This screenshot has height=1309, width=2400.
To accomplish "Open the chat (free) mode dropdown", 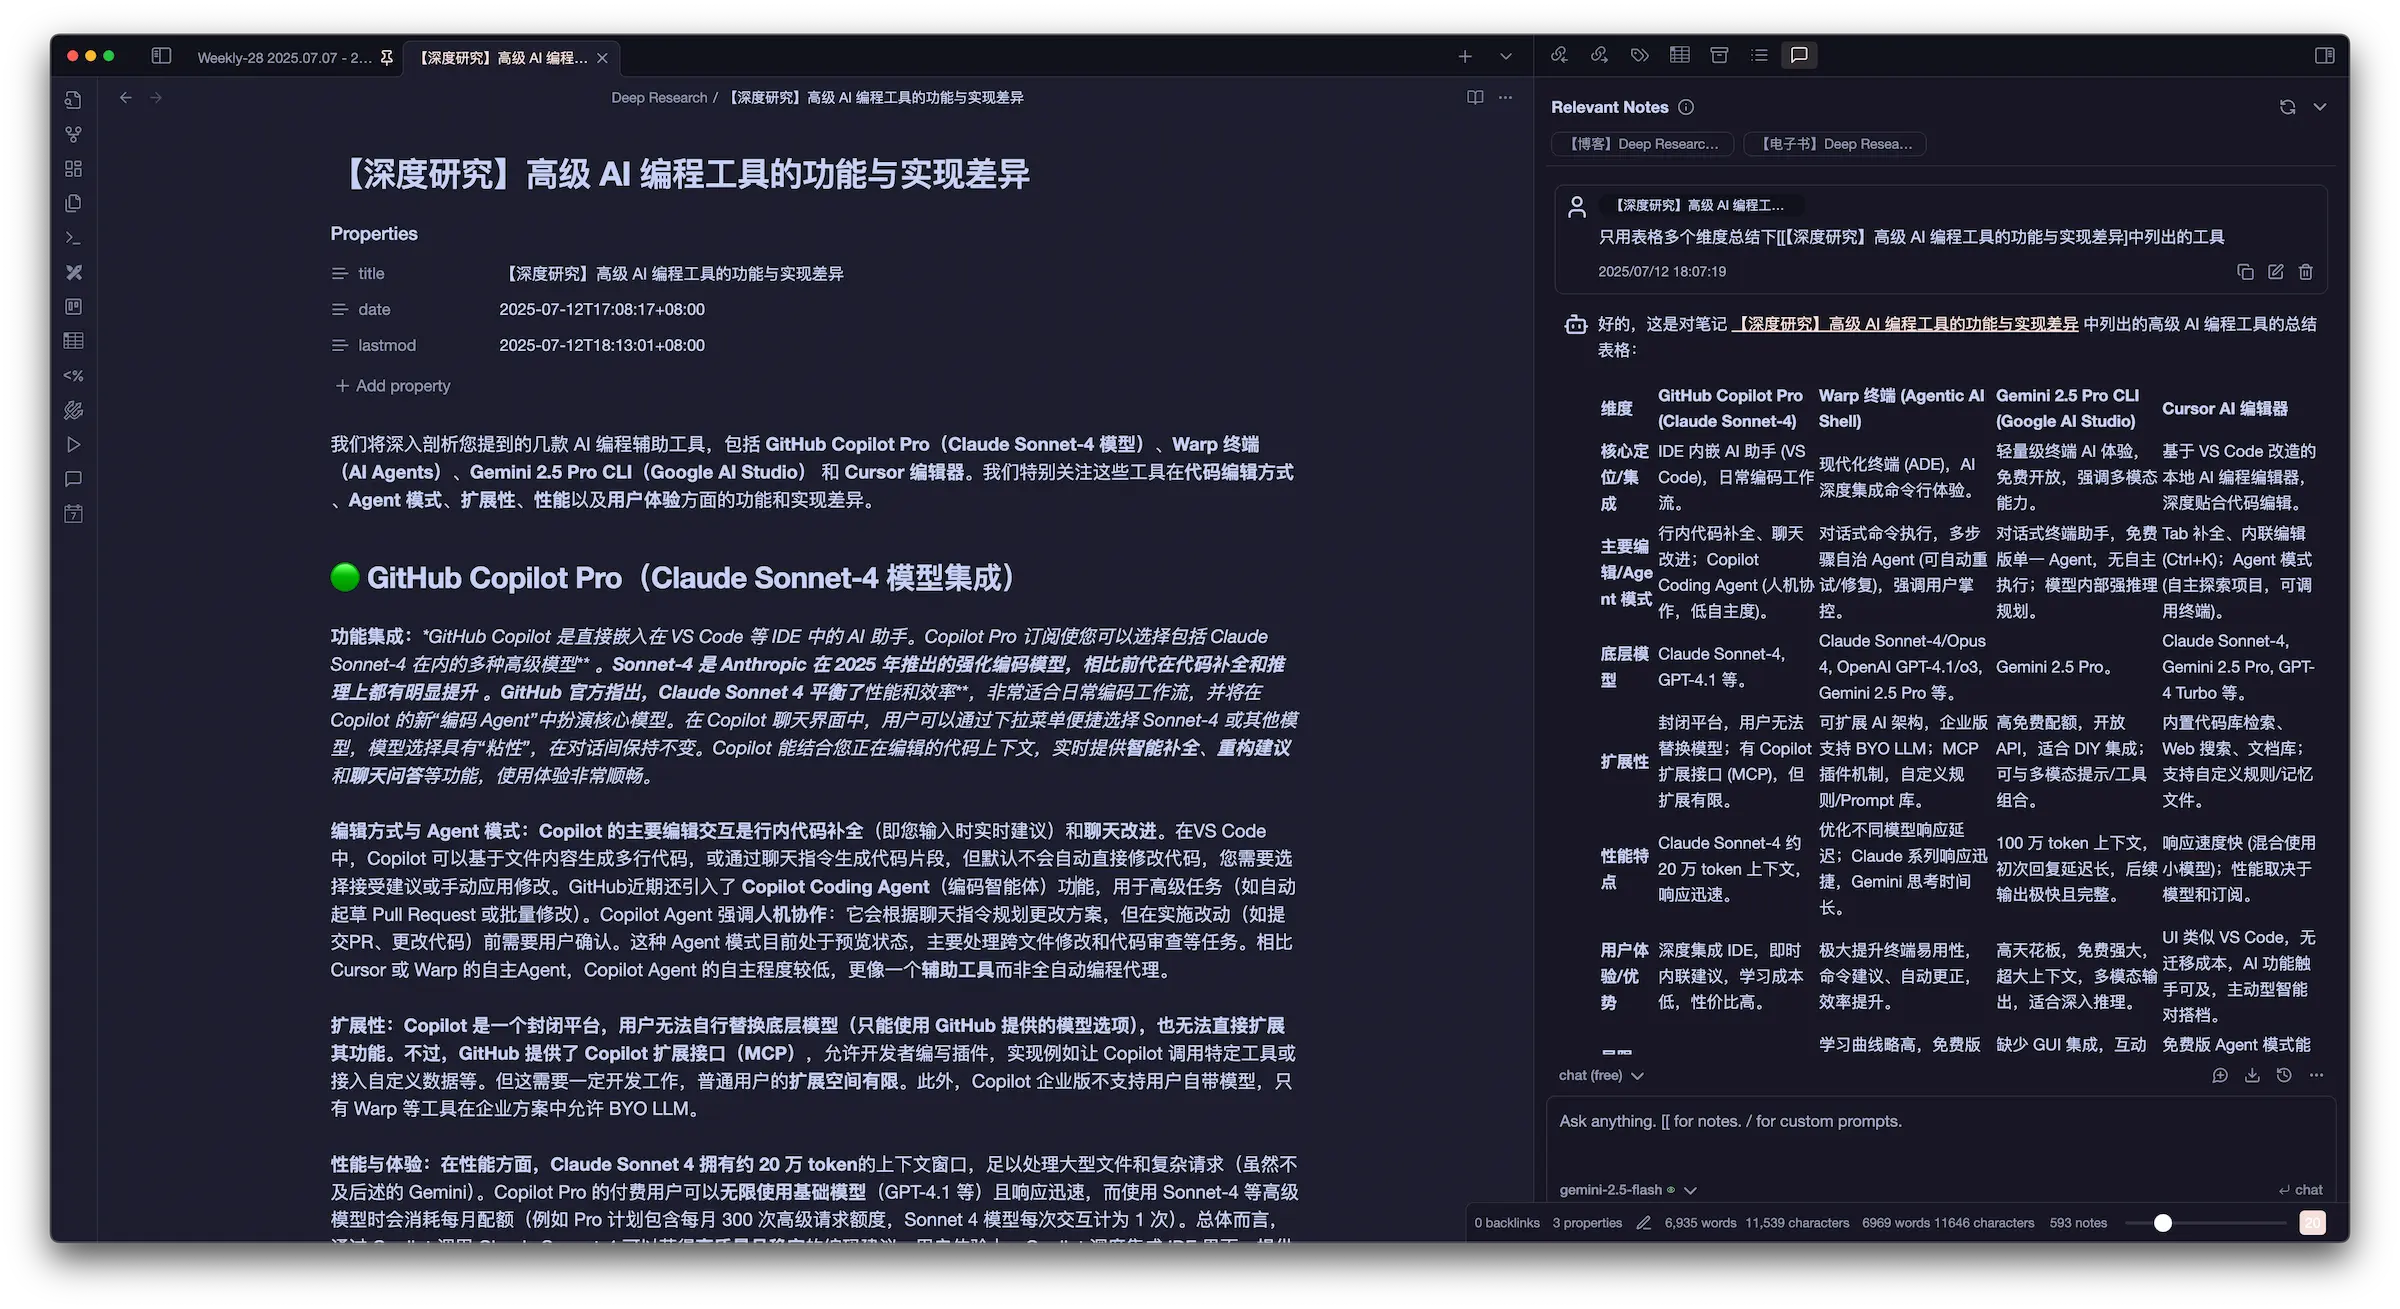I will [1601, 1076].
